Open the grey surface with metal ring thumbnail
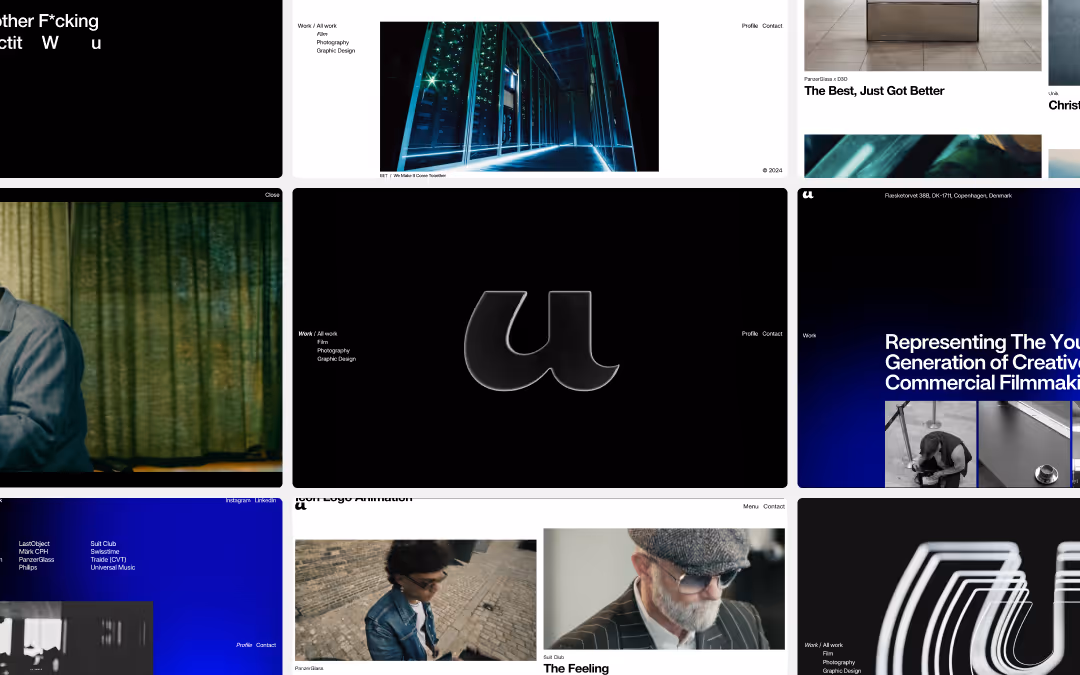The width and height of the screenshot is (1080, 675). pos(1024,444)
